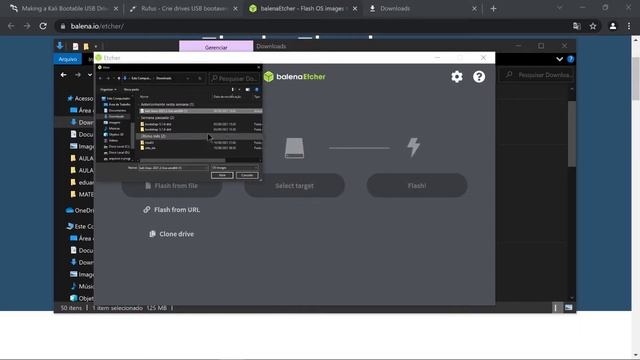Screen dimensions: 640x360
Task: Click Nova pasta in Open dialog
Action: [131, 90]
